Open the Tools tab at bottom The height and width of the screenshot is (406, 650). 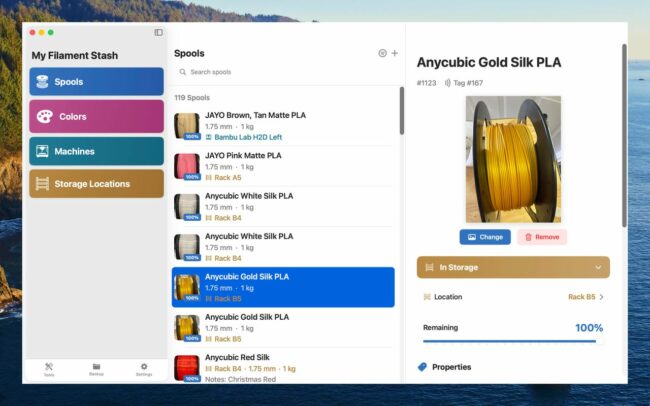[x=49, y=369]
